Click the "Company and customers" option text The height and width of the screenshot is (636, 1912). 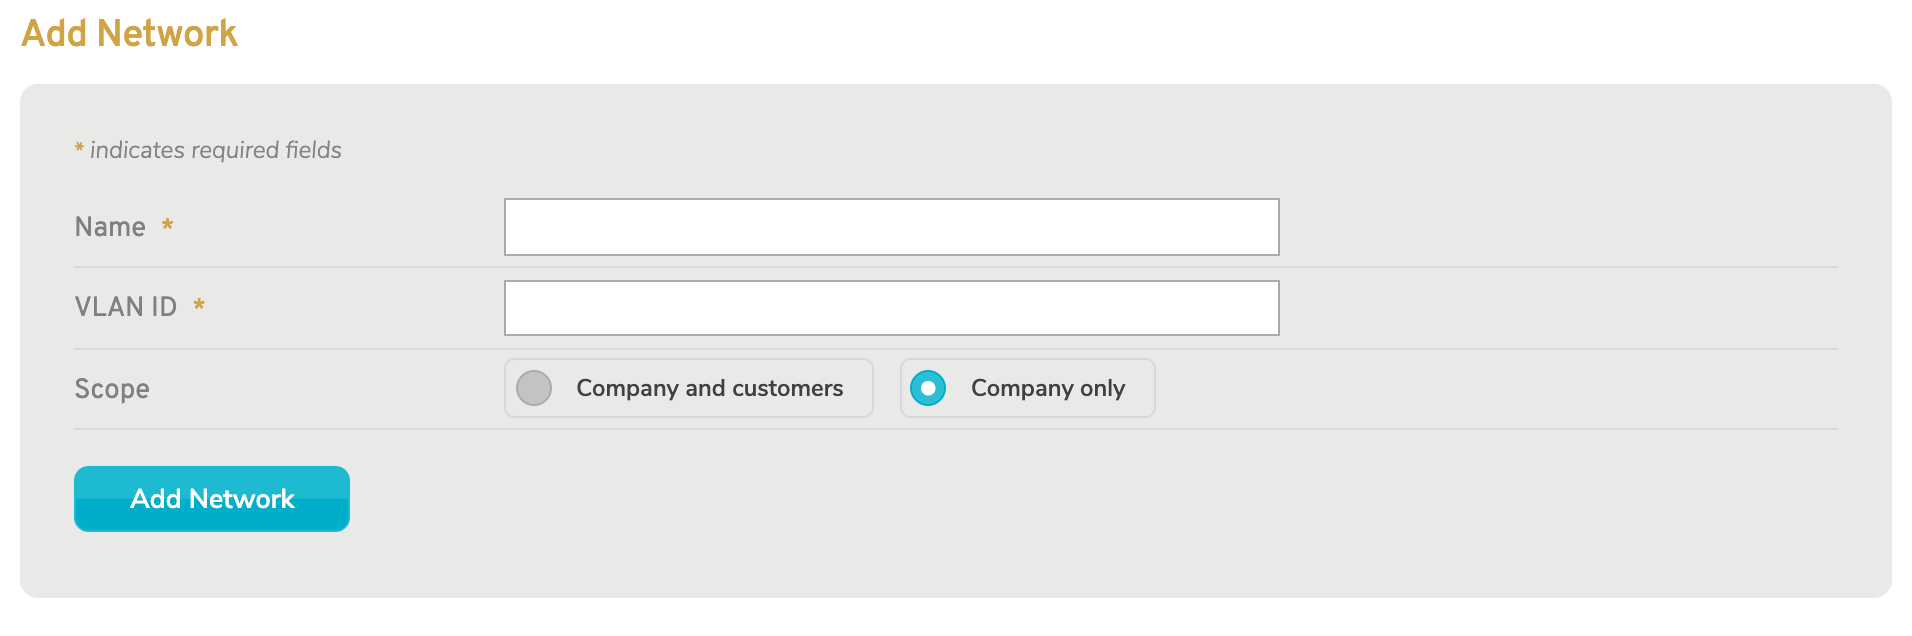[x=709, y=388]
